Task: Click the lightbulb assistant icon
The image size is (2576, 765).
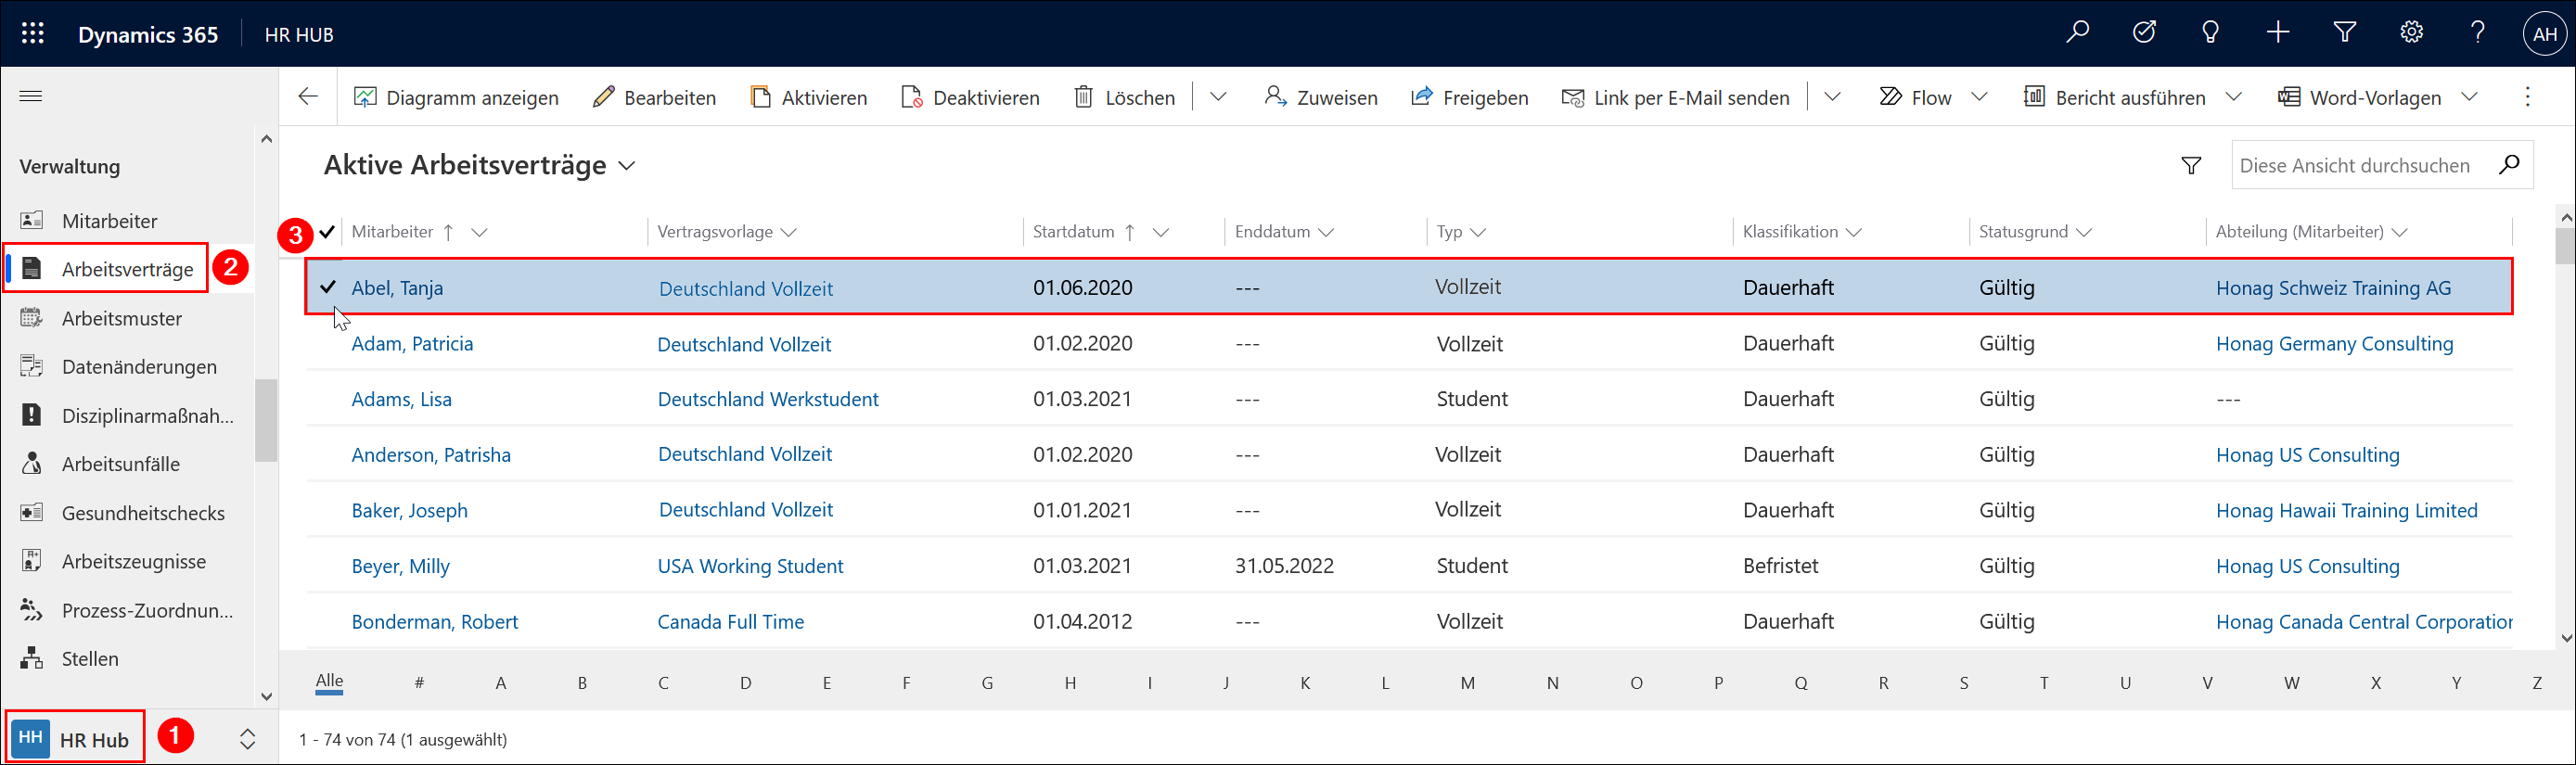Action: tap(2210, 33)
